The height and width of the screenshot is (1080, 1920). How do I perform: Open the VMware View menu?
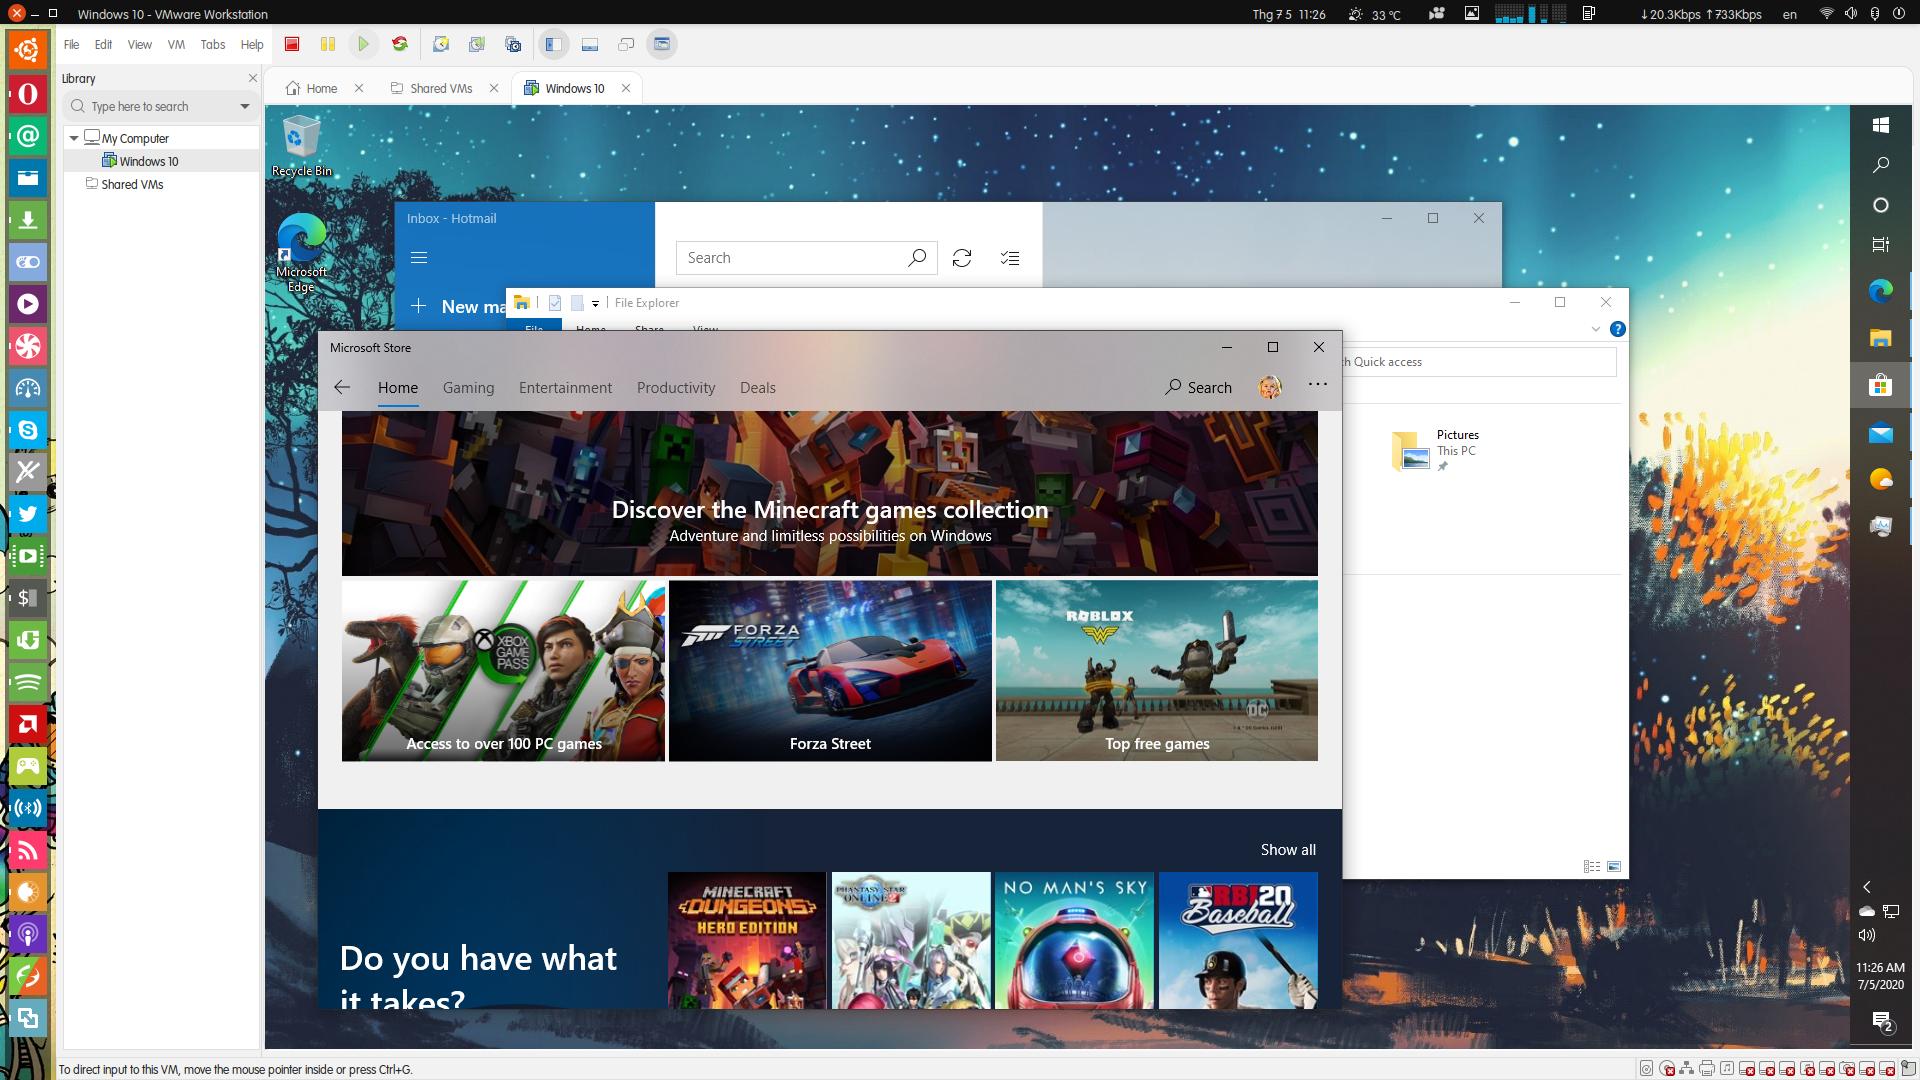coord(140,45)
